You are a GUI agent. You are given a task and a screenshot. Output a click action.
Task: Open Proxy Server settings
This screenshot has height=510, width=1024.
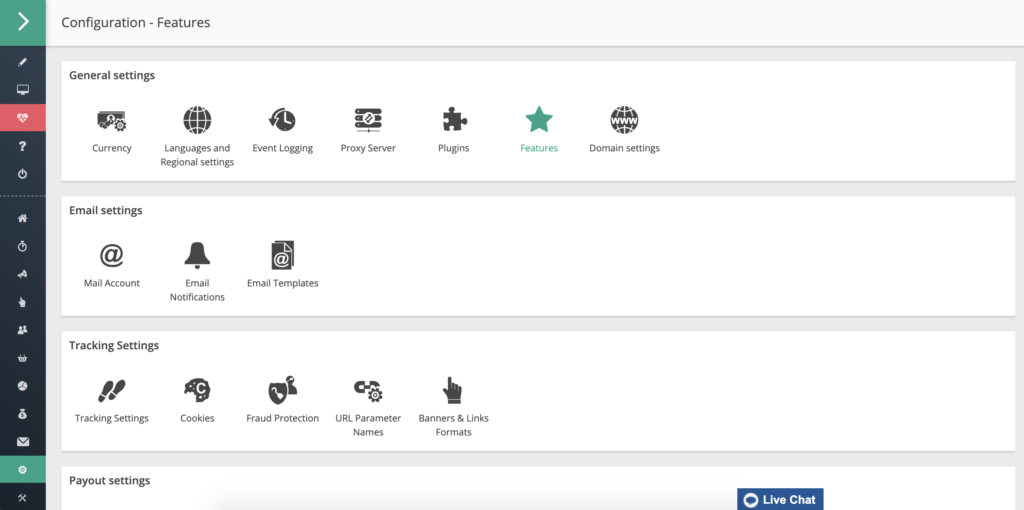click(x=368, y=121)
